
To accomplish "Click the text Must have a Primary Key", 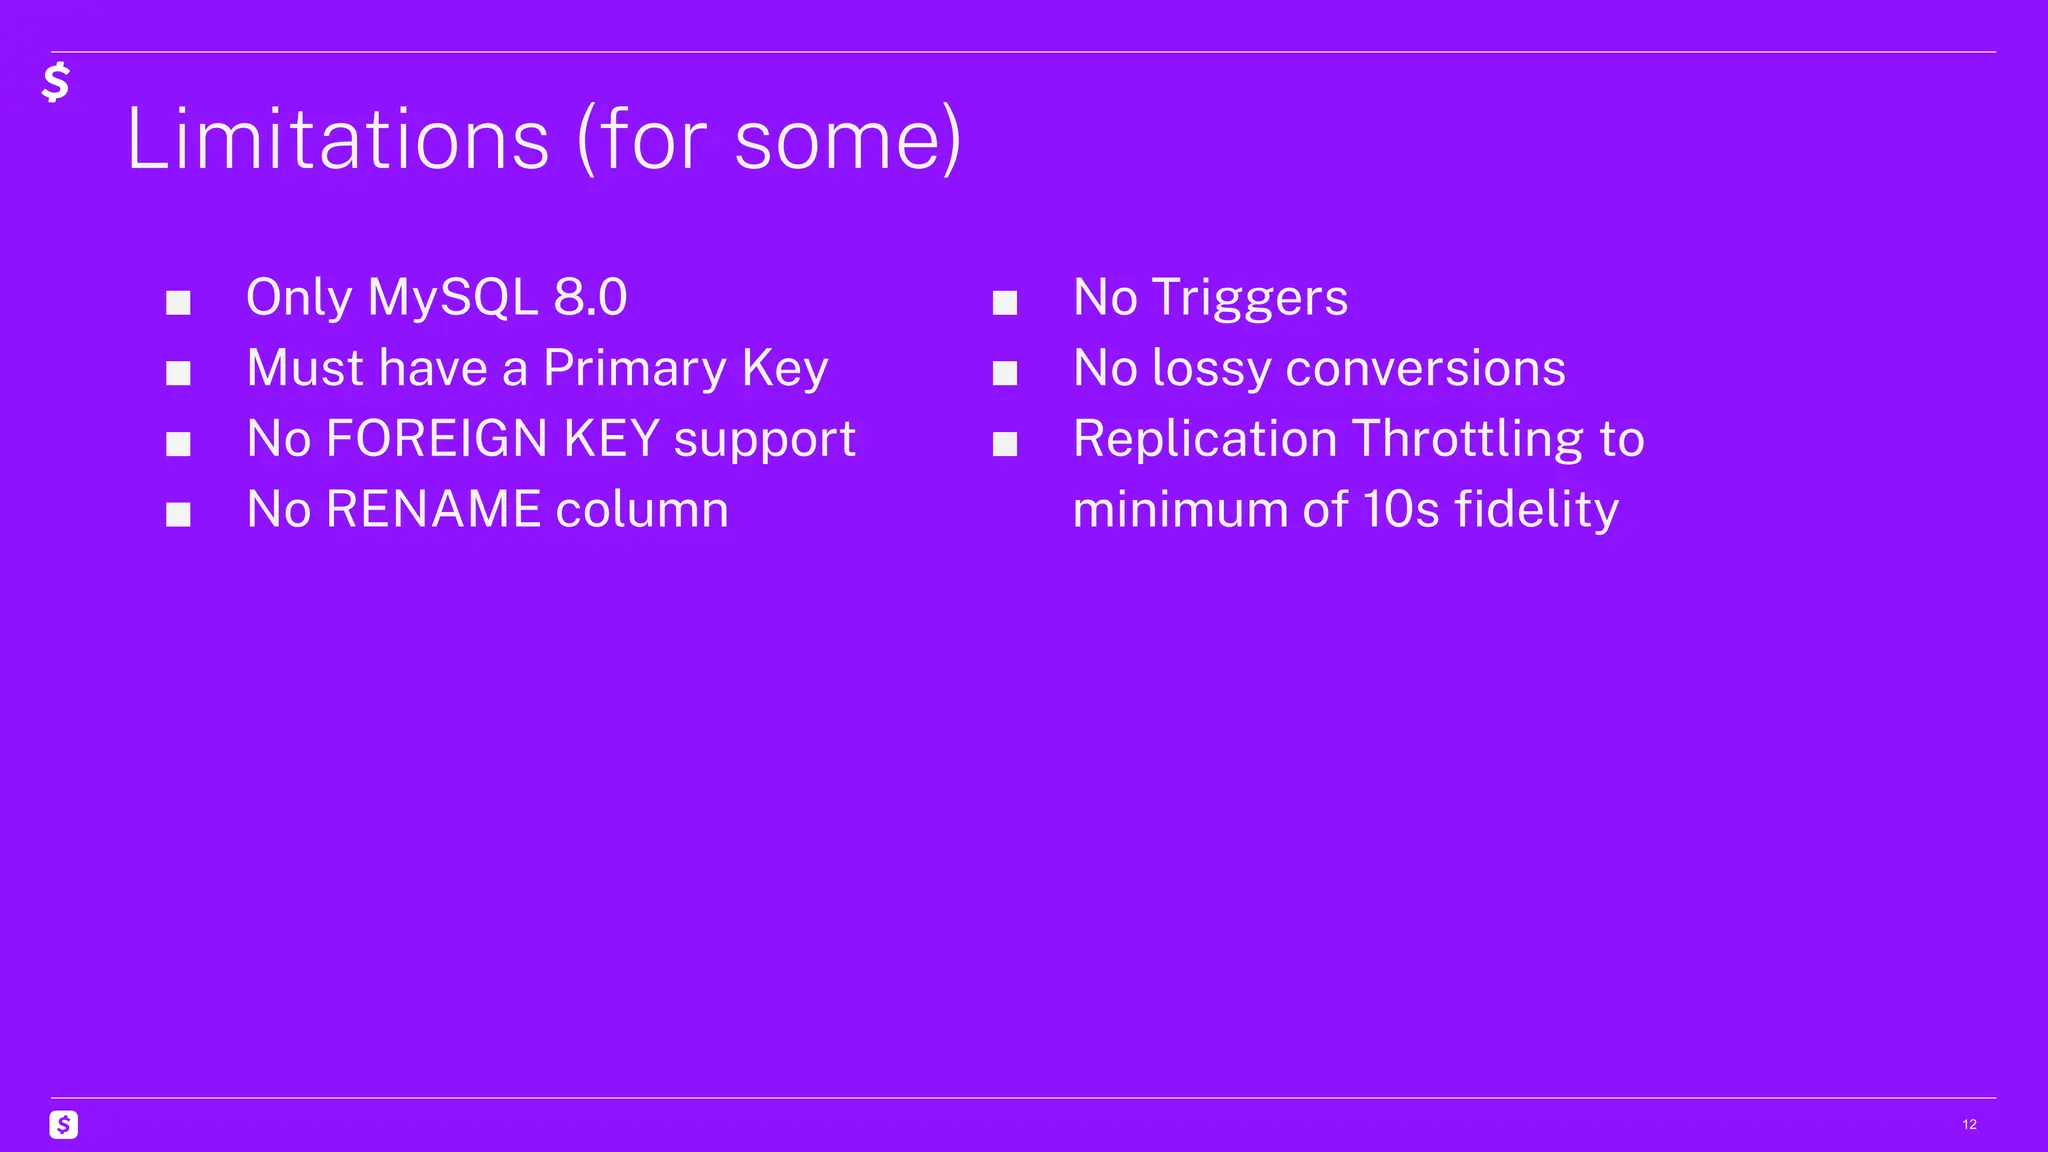I will click(538, 368).
